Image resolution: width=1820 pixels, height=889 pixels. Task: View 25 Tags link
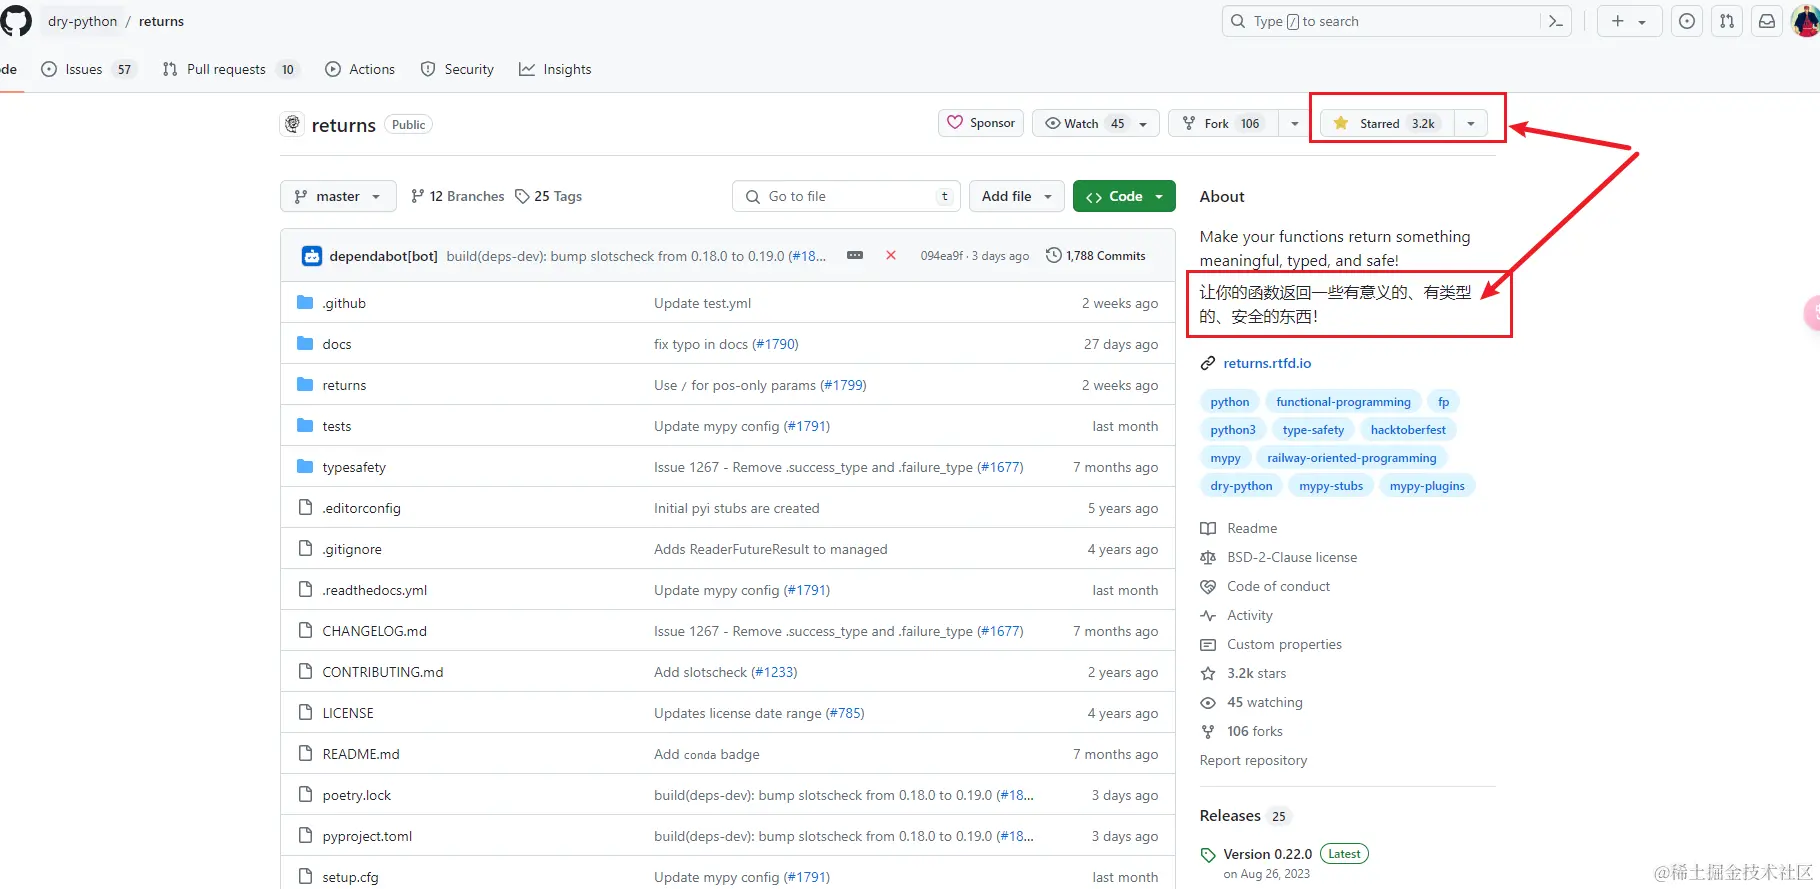(x=548, y=196)
